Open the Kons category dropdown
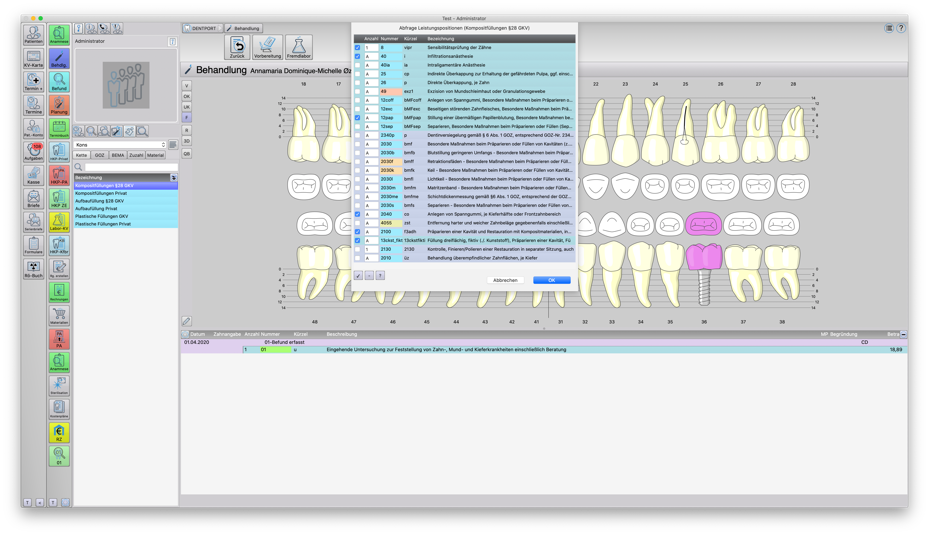929x535 pixels. pyautogui.click(x=120, y=145)
